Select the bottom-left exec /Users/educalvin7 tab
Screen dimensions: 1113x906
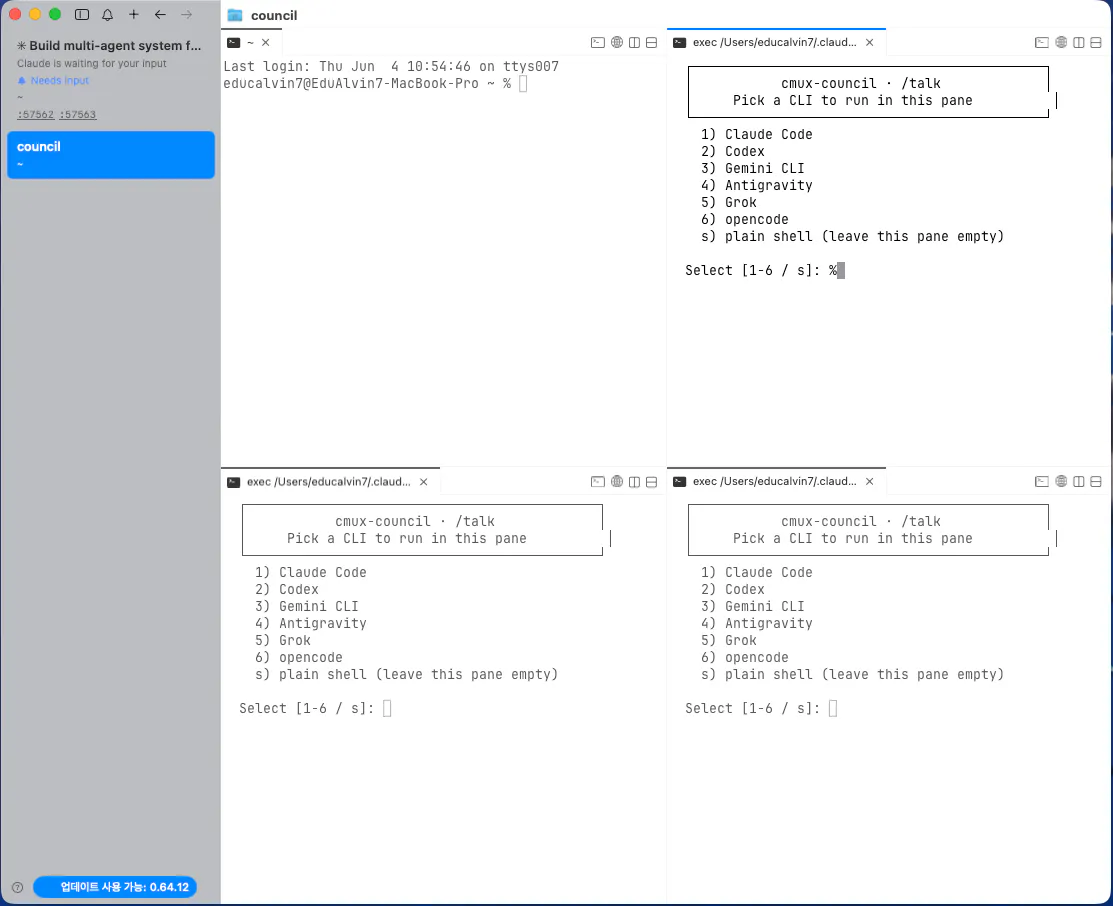click(x=329, y=481)
